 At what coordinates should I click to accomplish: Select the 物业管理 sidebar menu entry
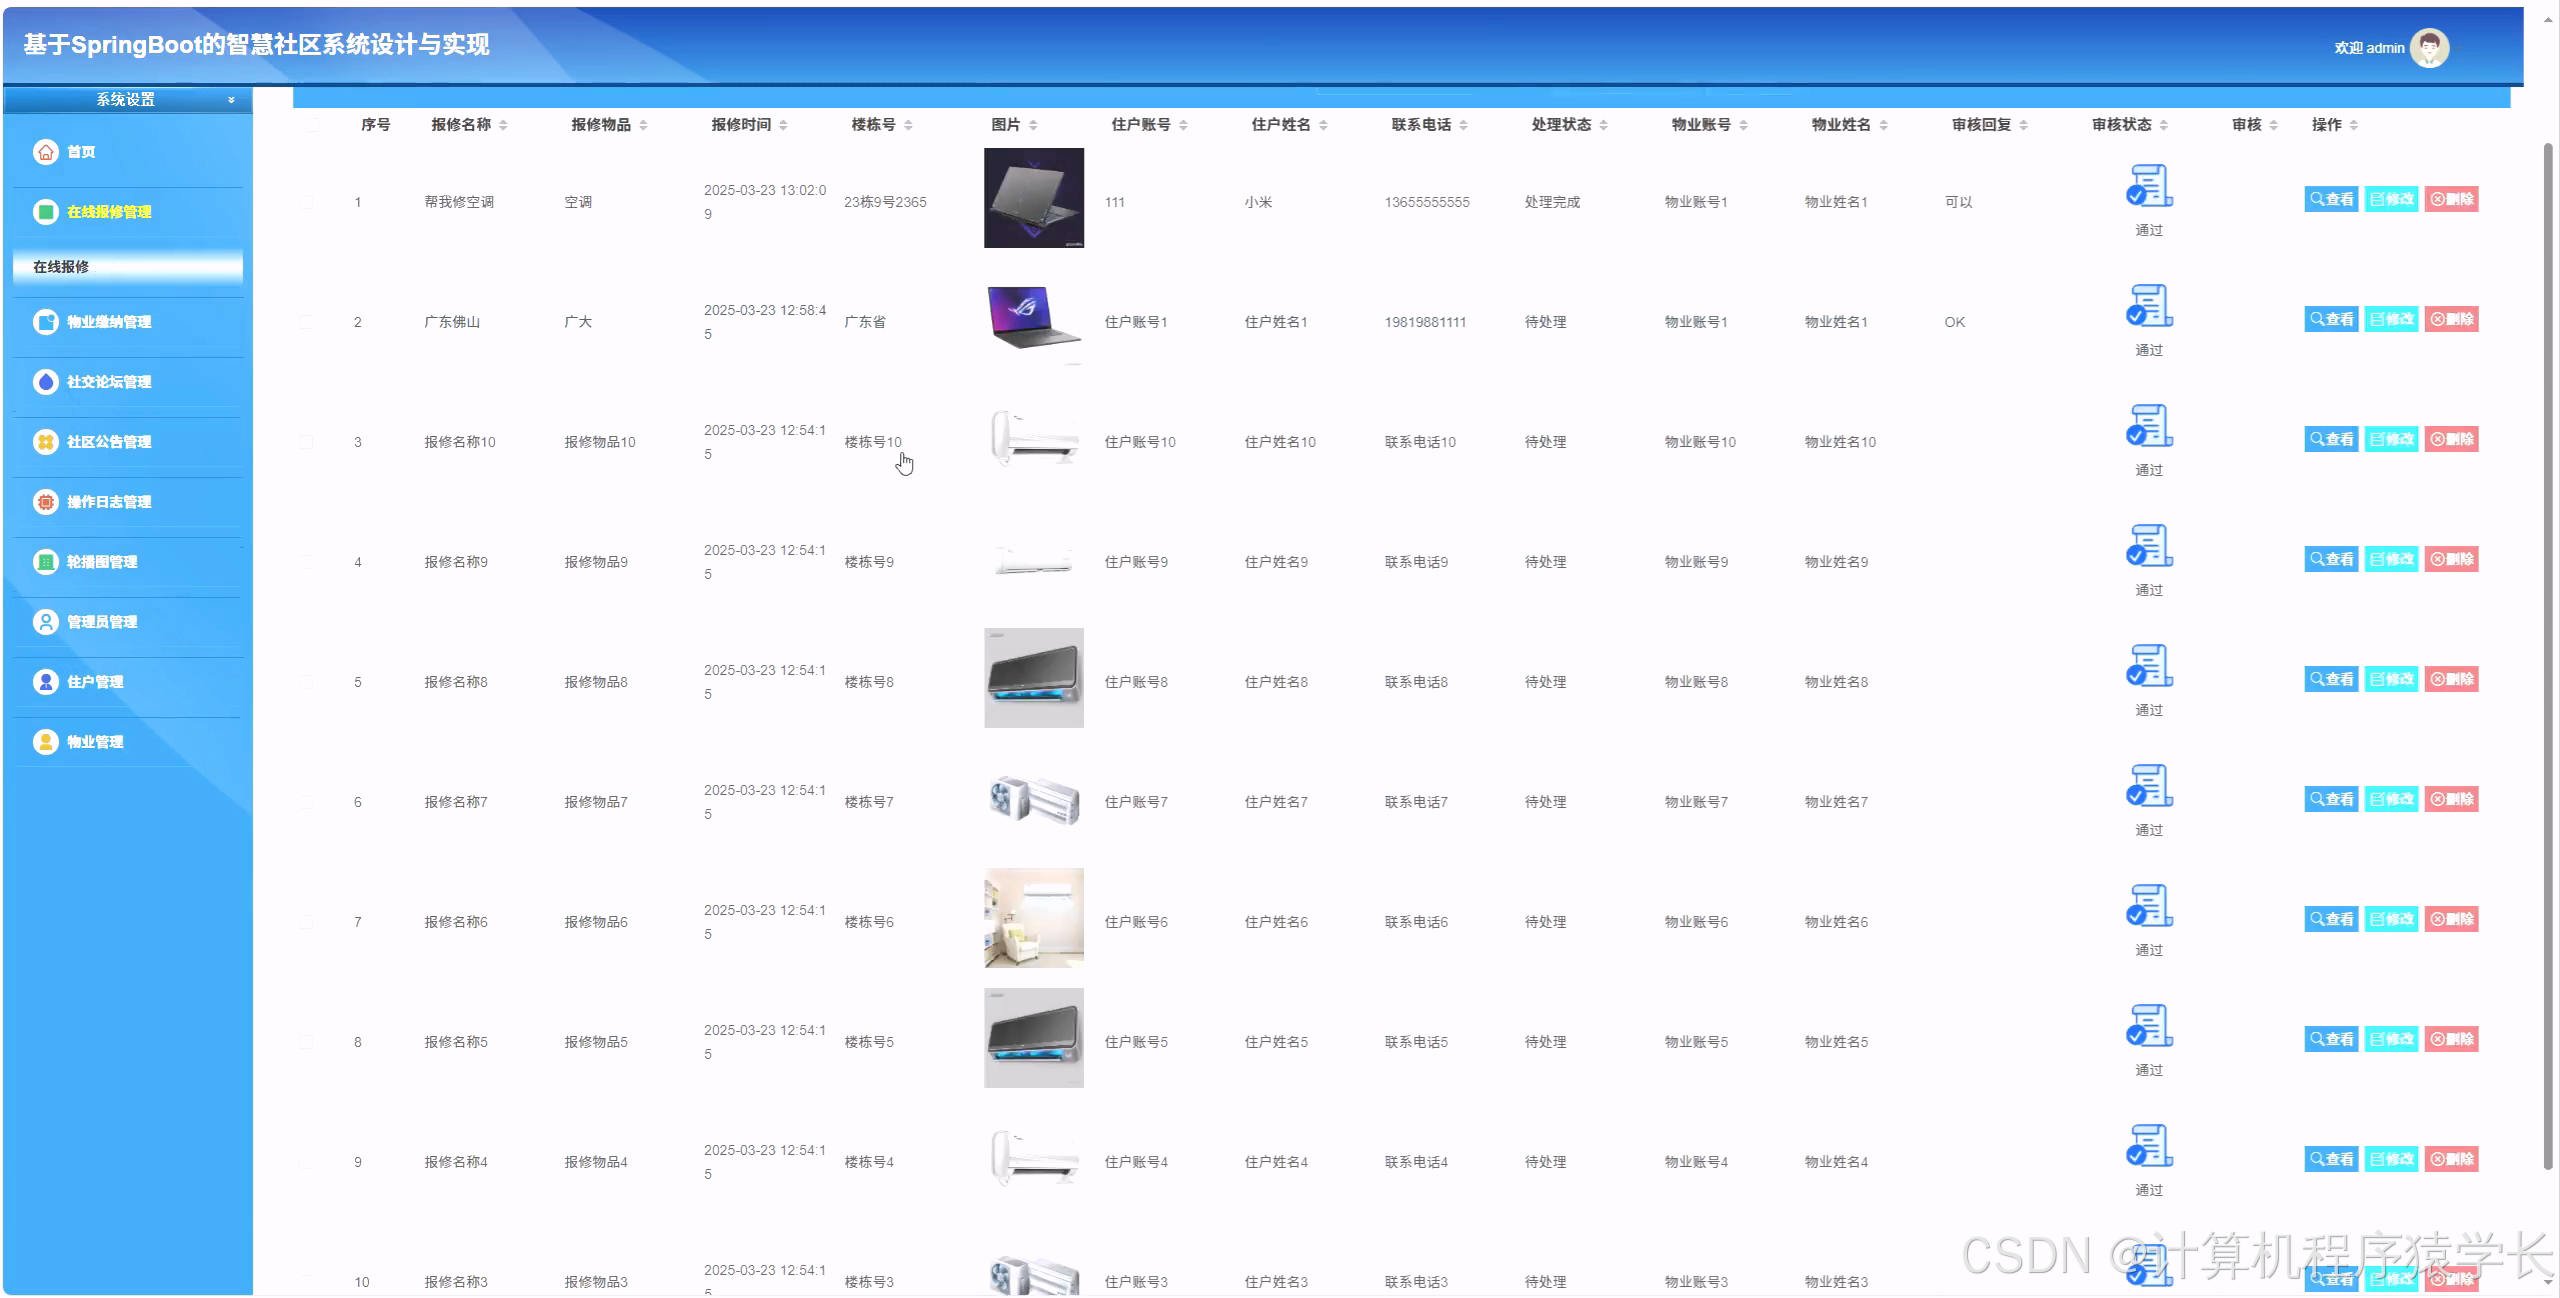pos(46,741)
